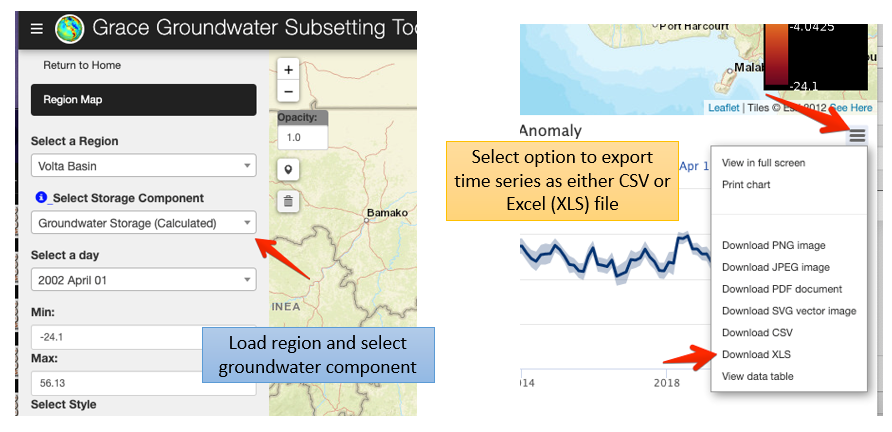This screenshot has height=432, width=892.
Task: Open the hamburger navigation menu in header
Action: pyautogui.click(x=36, y=28)
